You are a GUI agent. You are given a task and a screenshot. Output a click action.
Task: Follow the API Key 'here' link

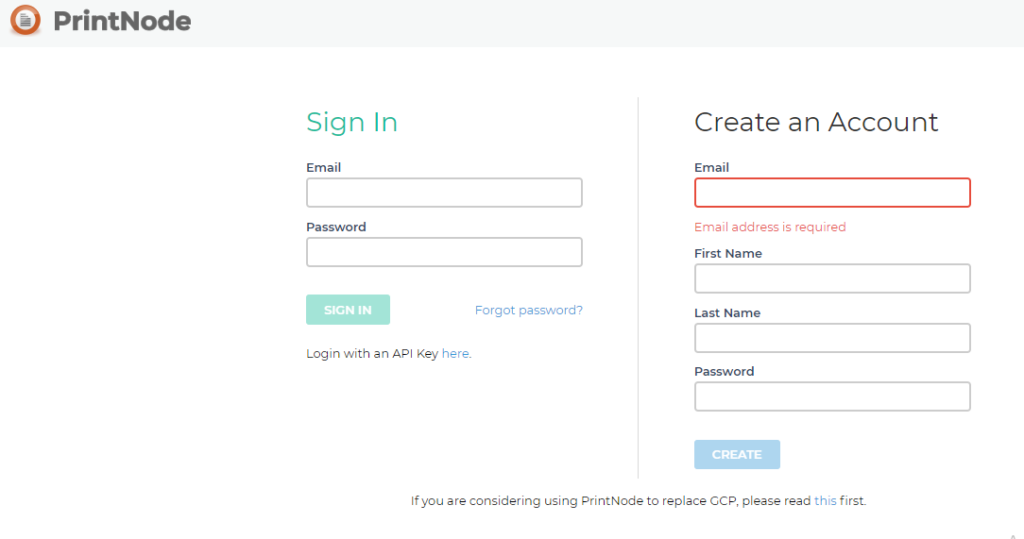(455, 354)
